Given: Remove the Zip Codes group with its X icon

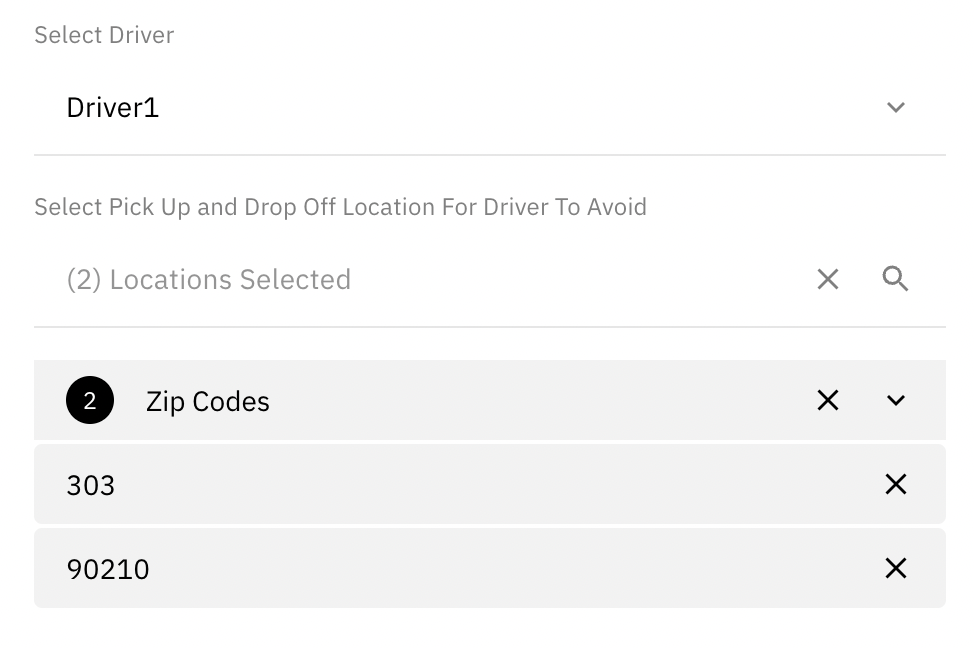Looking at the screenshot, I should (x=827, y=400).
